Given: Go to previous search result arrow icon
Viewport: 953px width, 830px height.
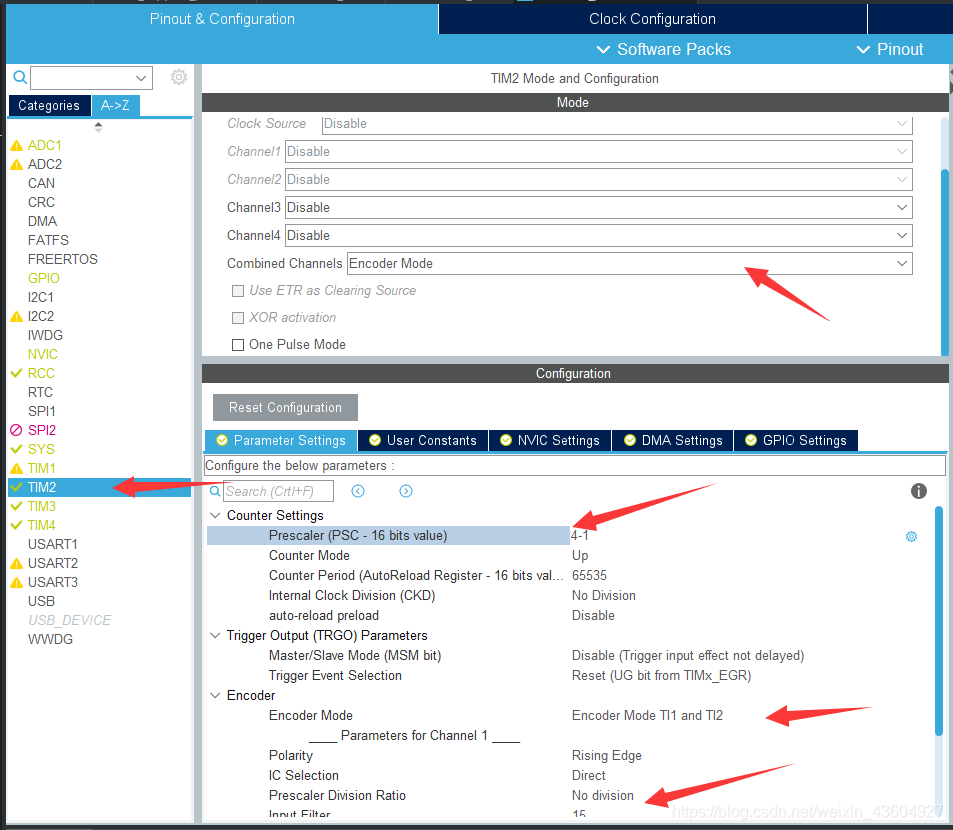Looking at the screenshot, I should [x=358, y=491].
